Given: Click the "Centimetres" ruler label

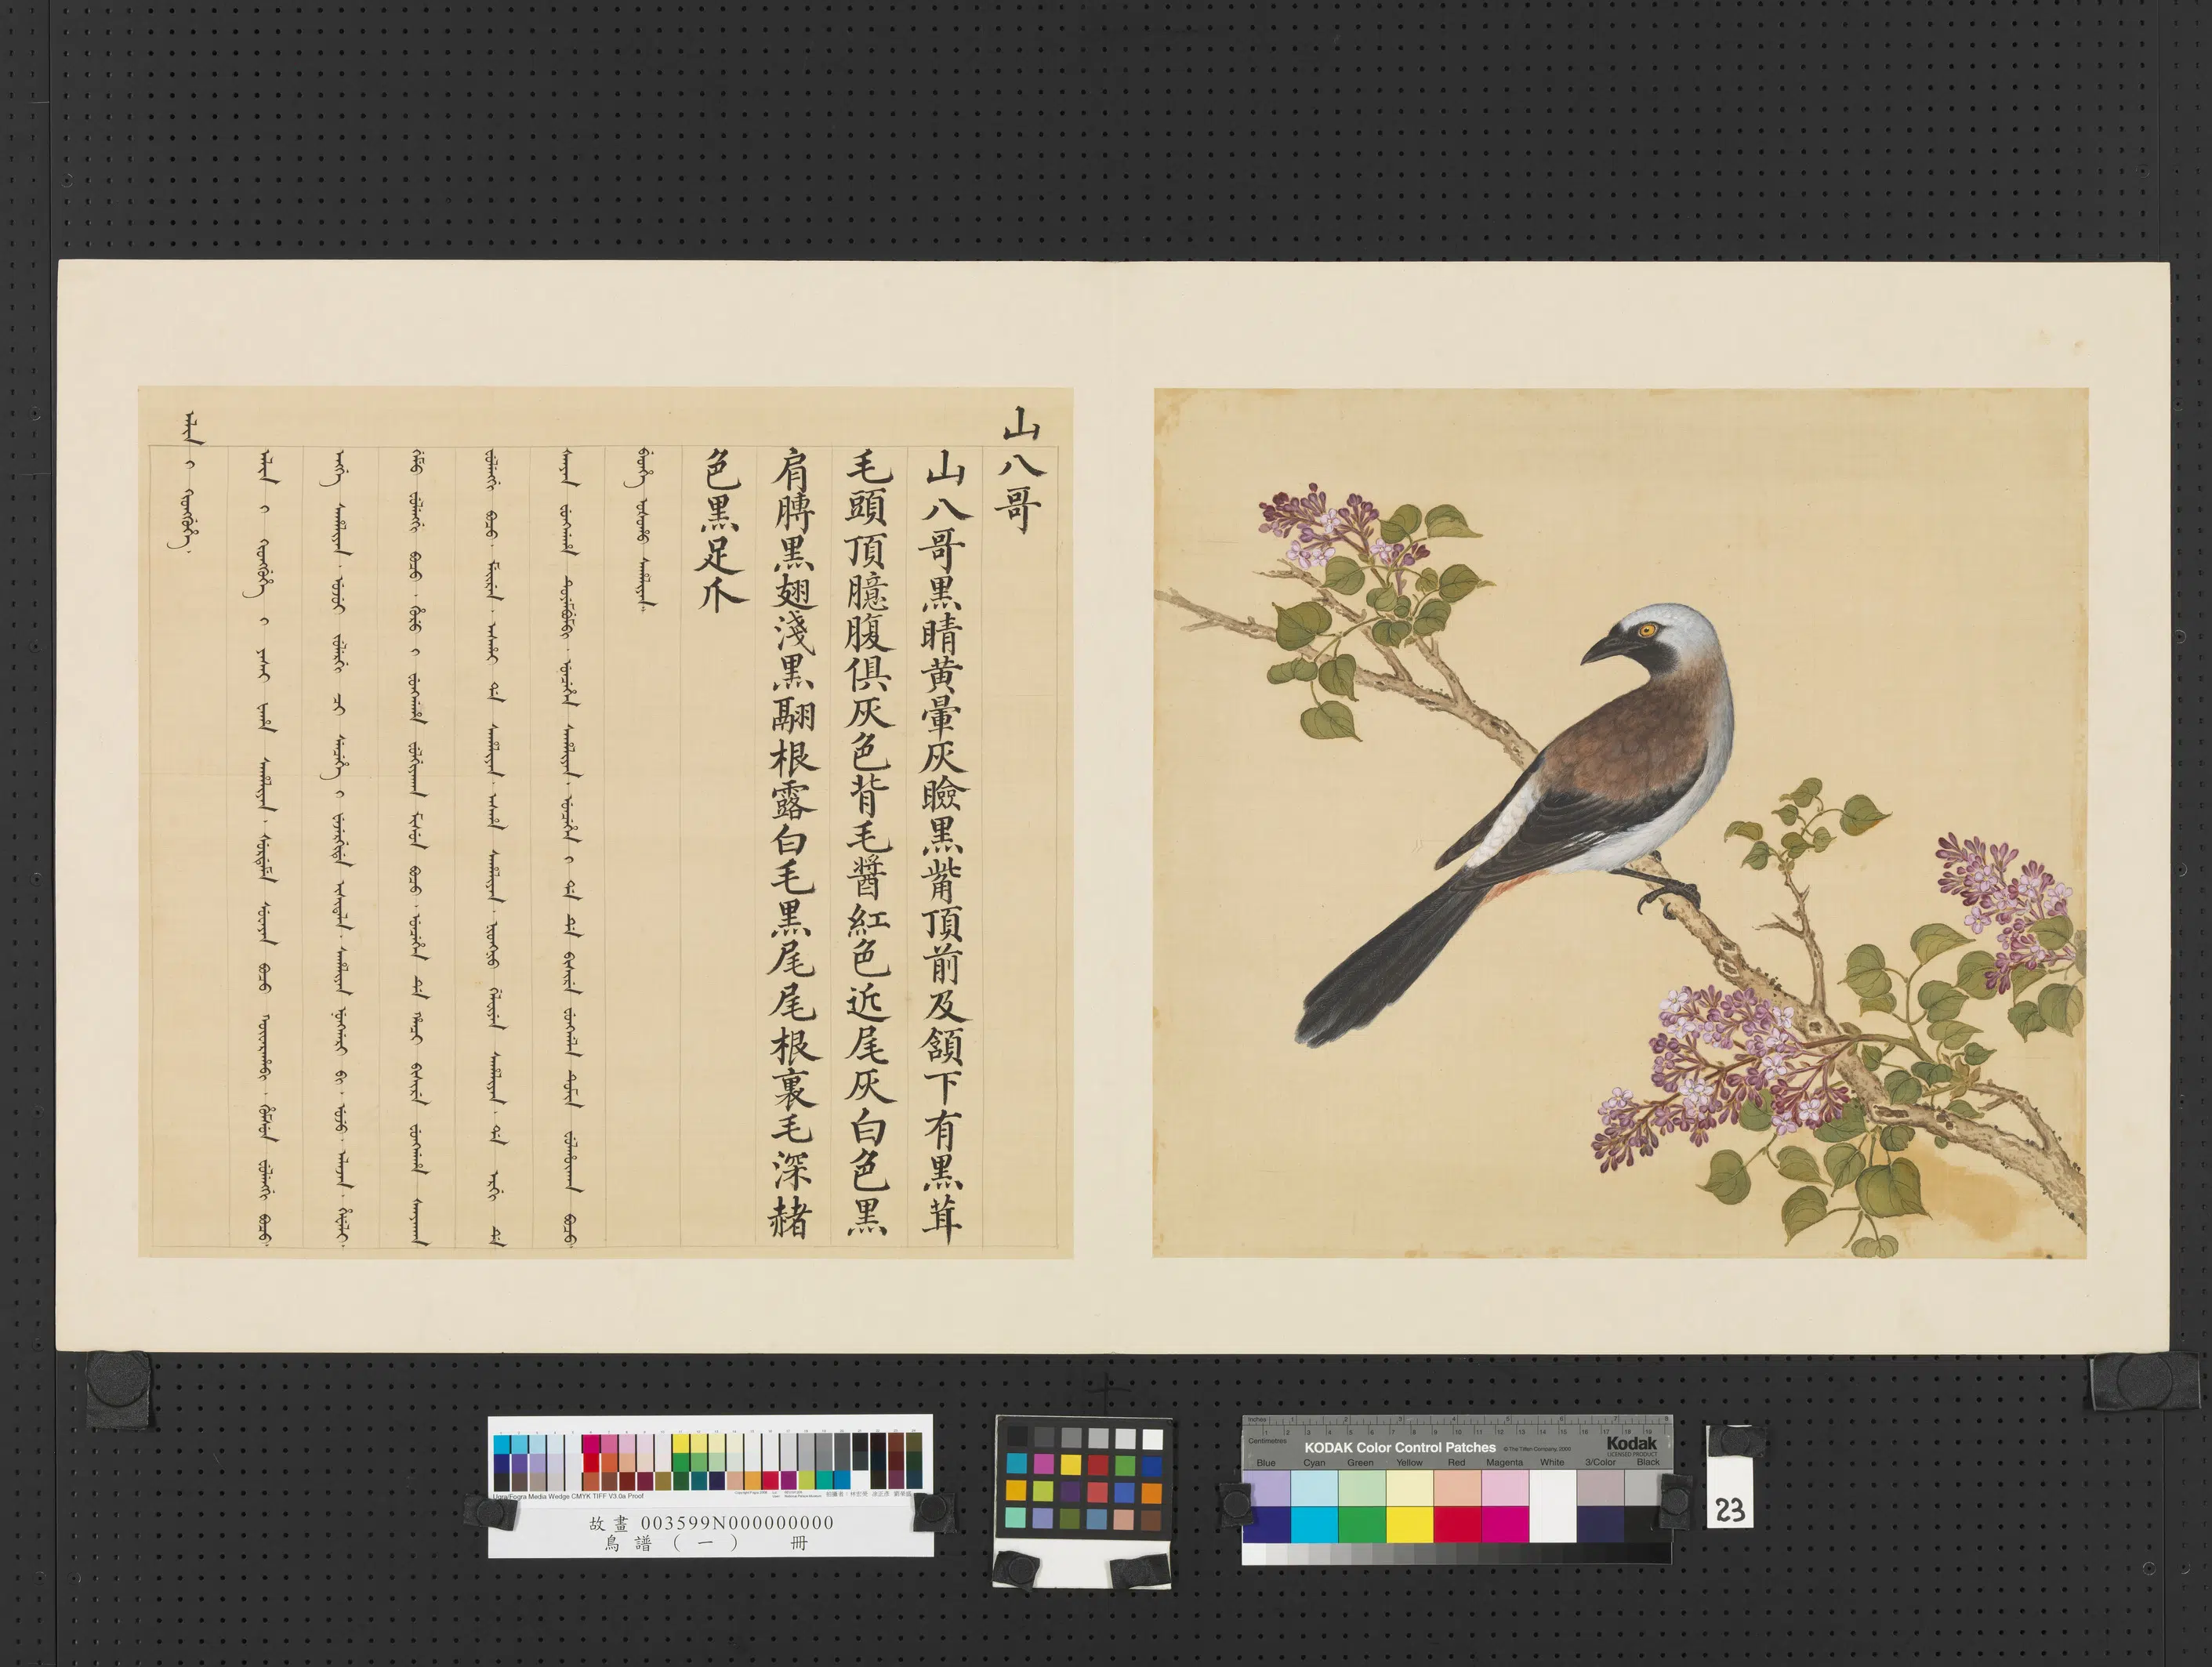Looking at the screenshot, I should (x=1267, y=1441).
